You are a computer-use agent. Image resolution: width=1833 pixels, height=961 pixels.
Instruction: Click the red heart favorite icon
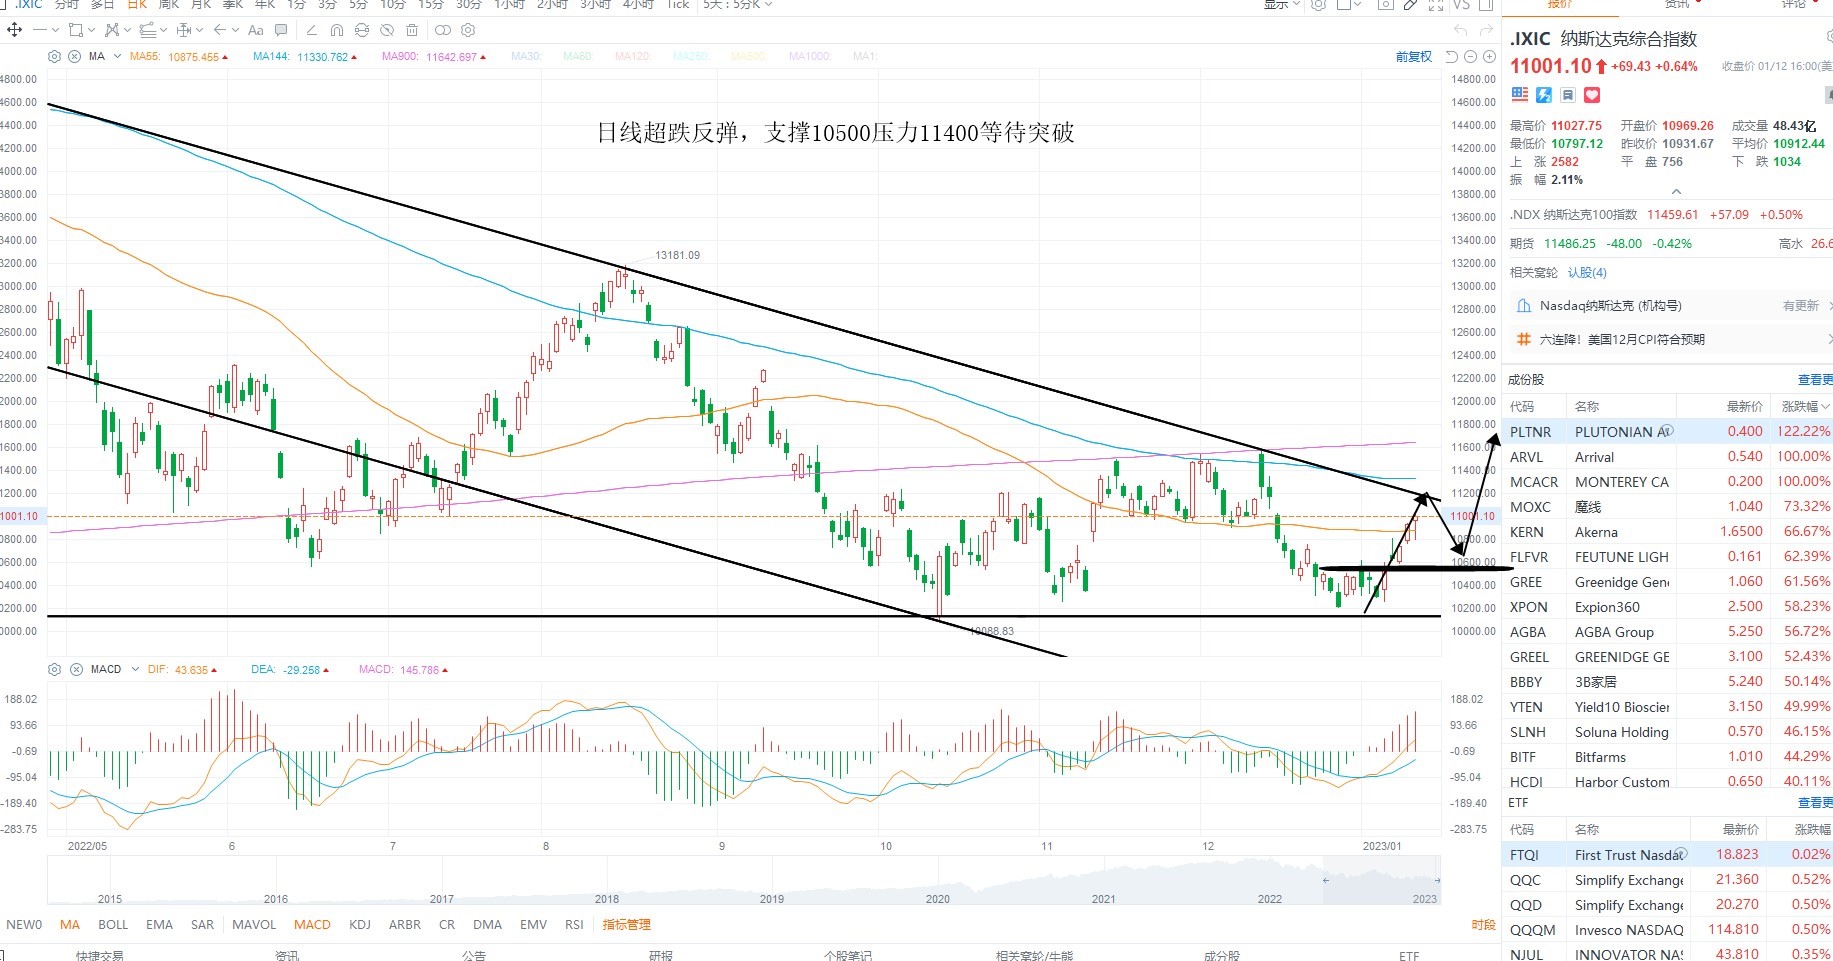1592,95
